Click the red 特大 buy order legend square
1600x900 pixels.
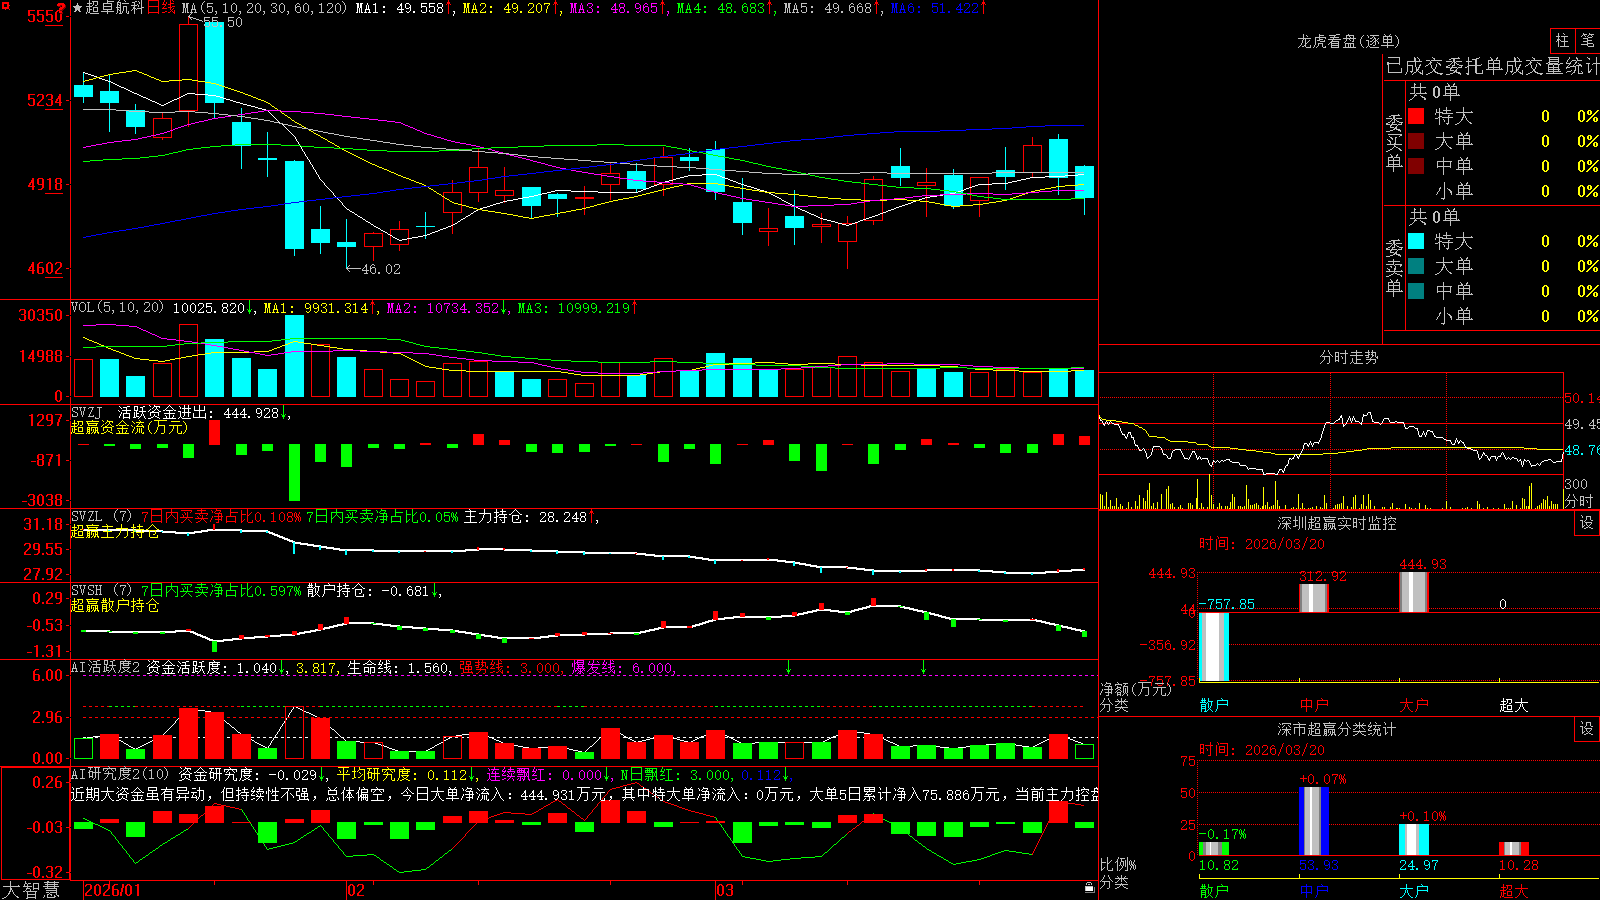pos(1416,116)
